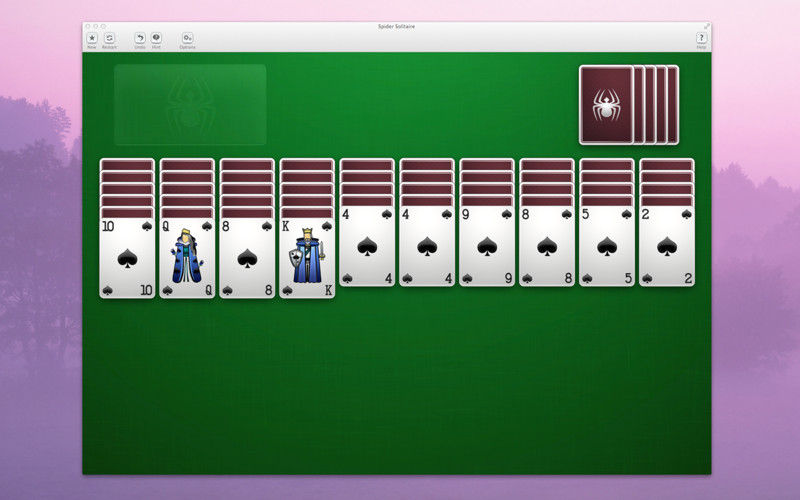Viewport: 800px width, 500px height.
Task: Select the 5 of spades card
Action: point(607,246)
